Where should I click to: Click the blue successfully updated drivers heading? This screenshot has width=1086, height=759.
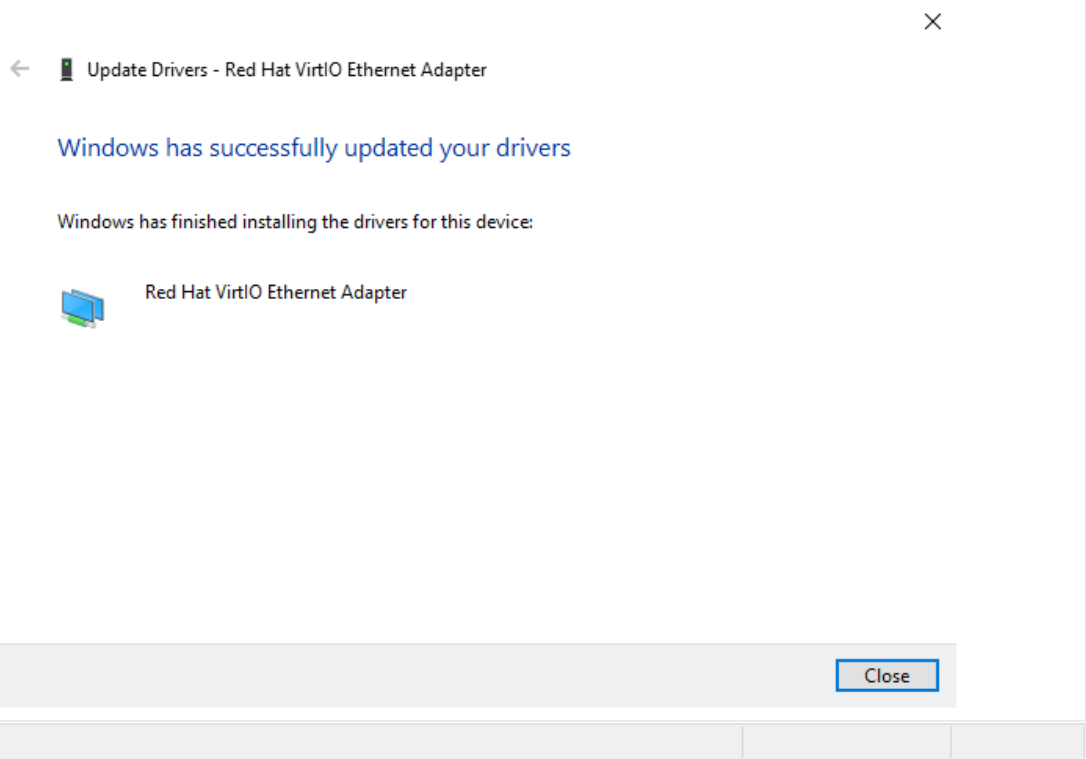(314, 148)
